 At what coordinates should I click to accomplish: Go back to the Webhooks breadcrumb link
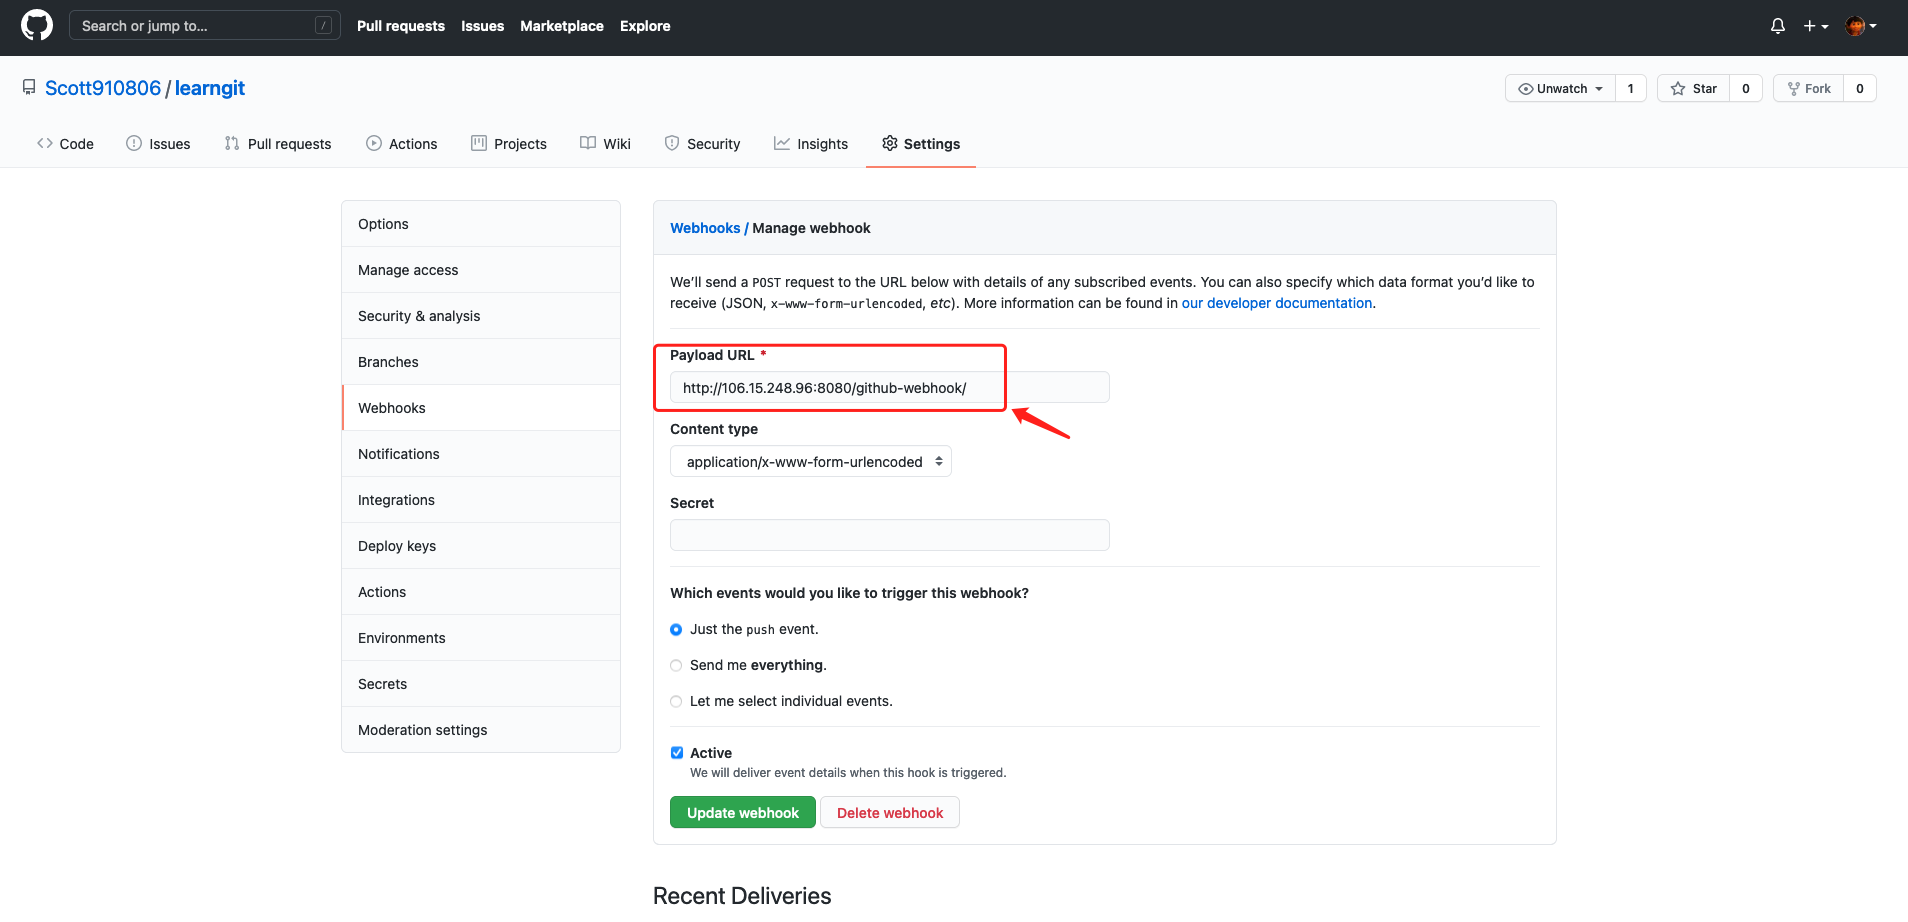[x=705, y=228]
